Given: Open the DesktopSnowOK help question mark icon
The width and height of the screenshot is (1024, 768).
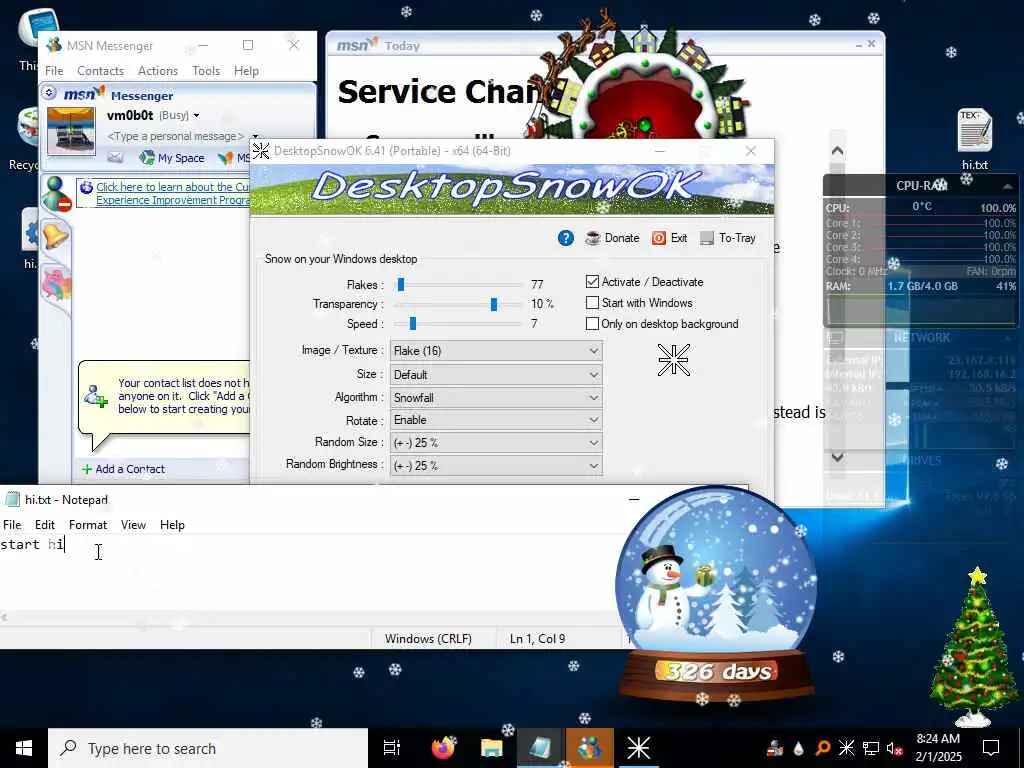Looking at the screenshot, I should point(566,238).
